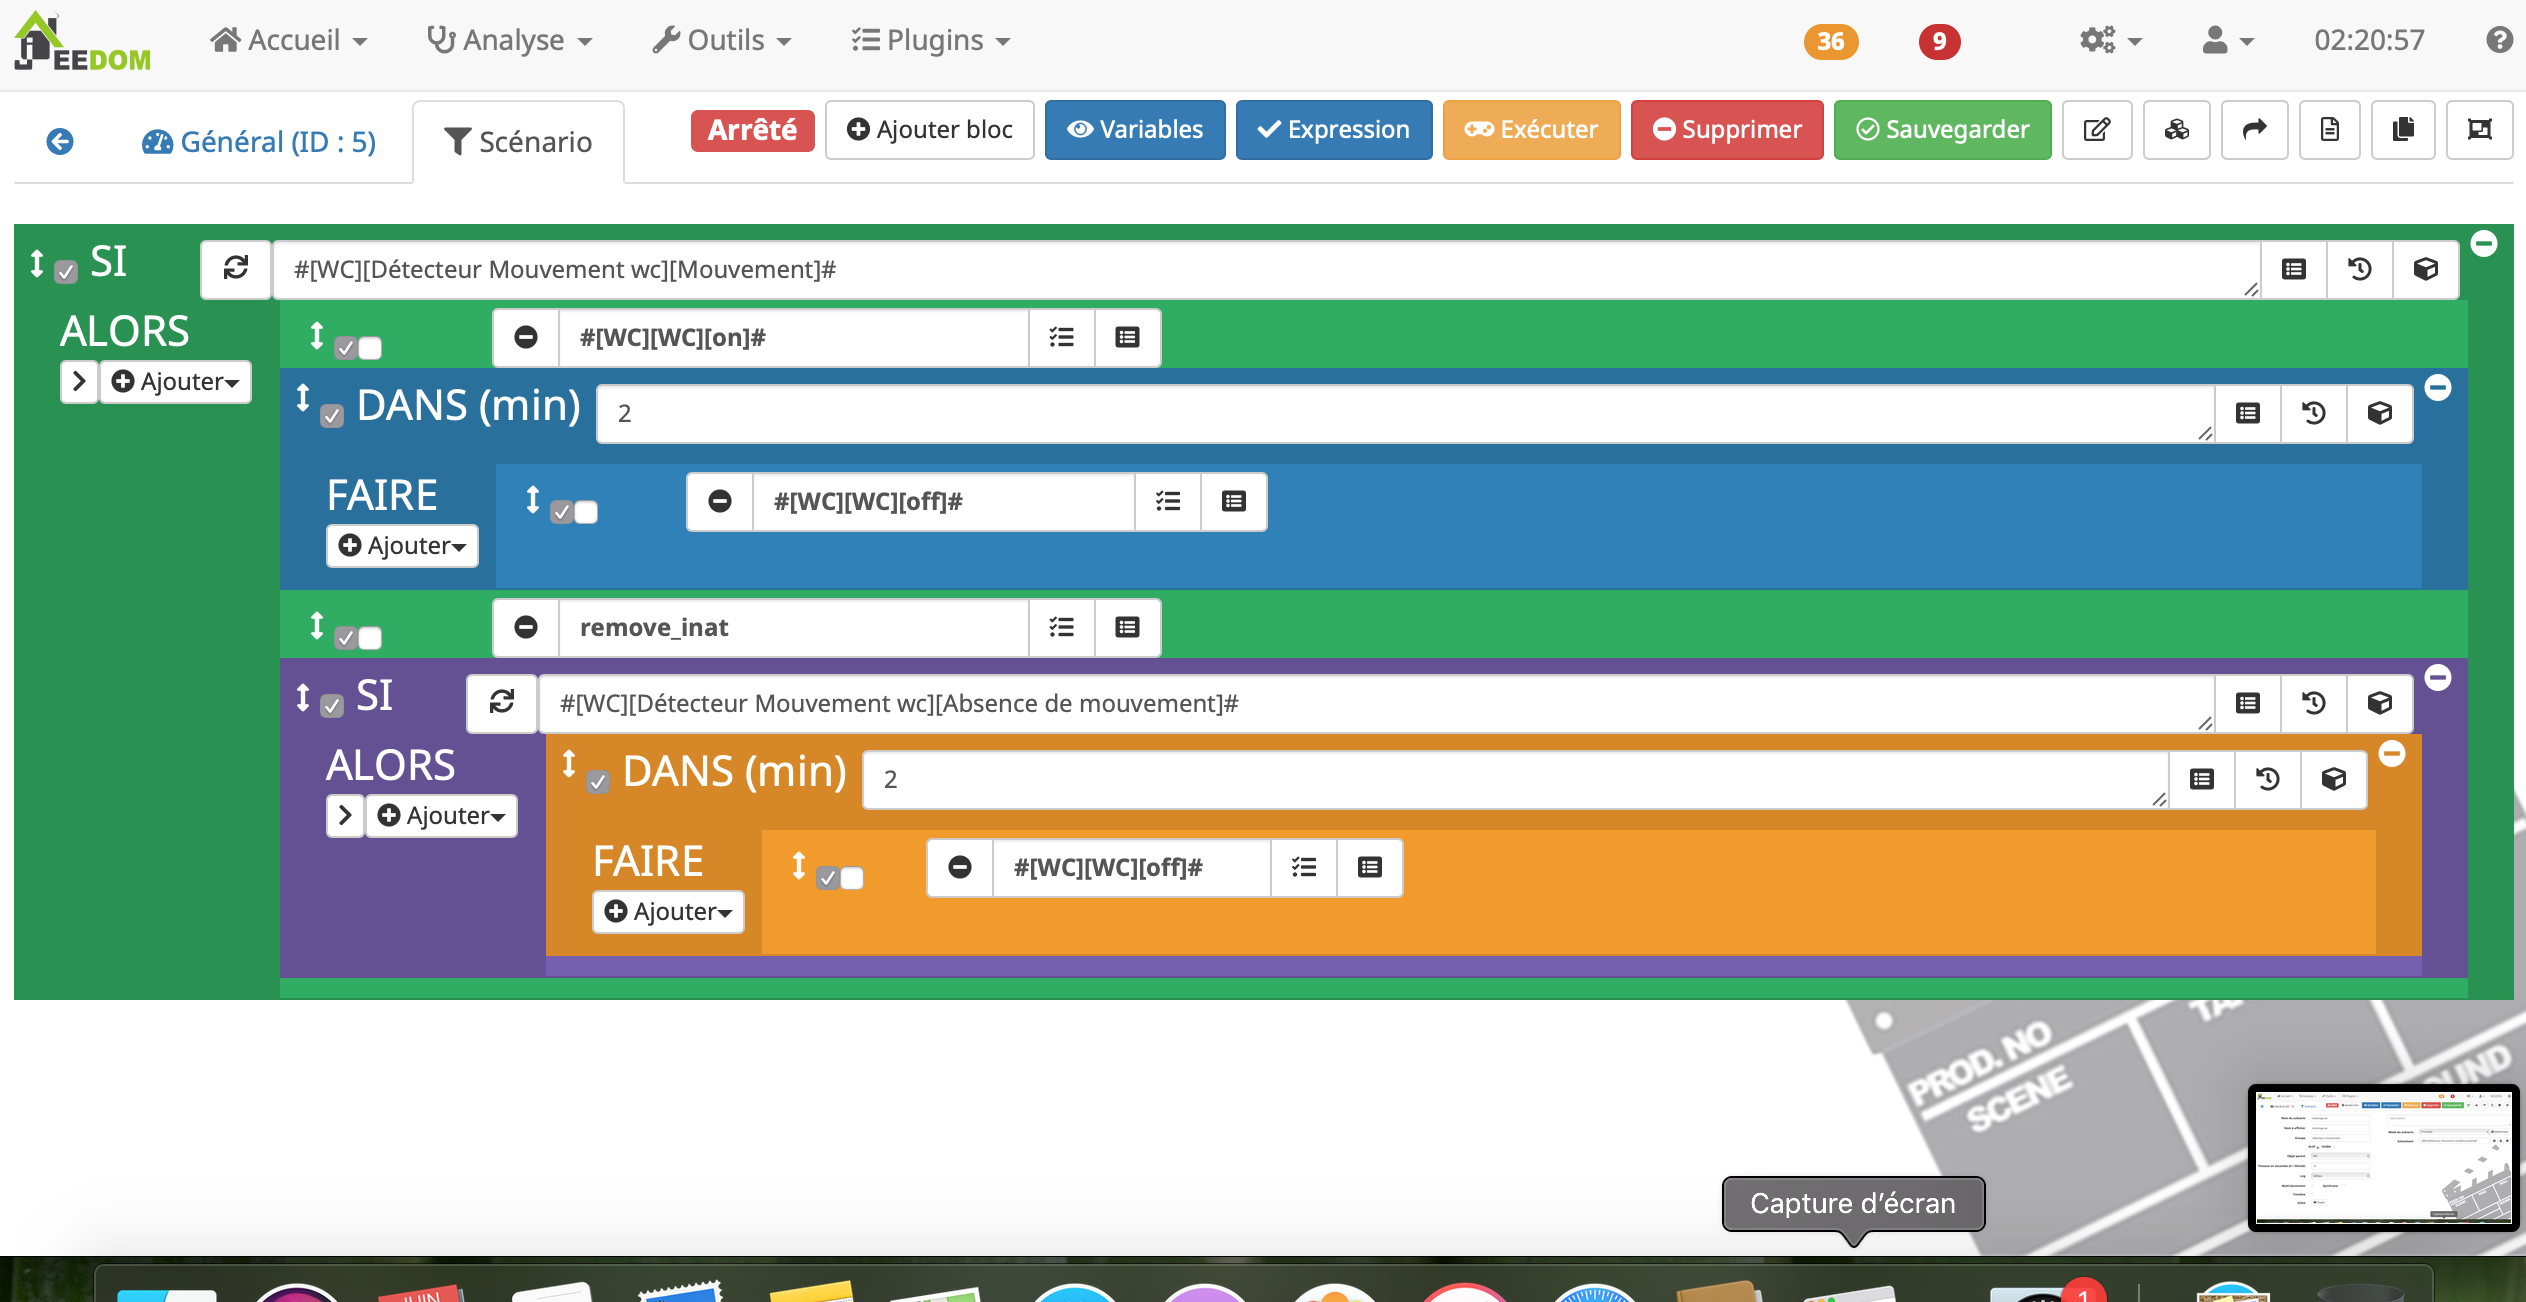Open Ajouter dropdown under purple ALORS
This screenshot has width=2526, height=1302.
[441, 816]
